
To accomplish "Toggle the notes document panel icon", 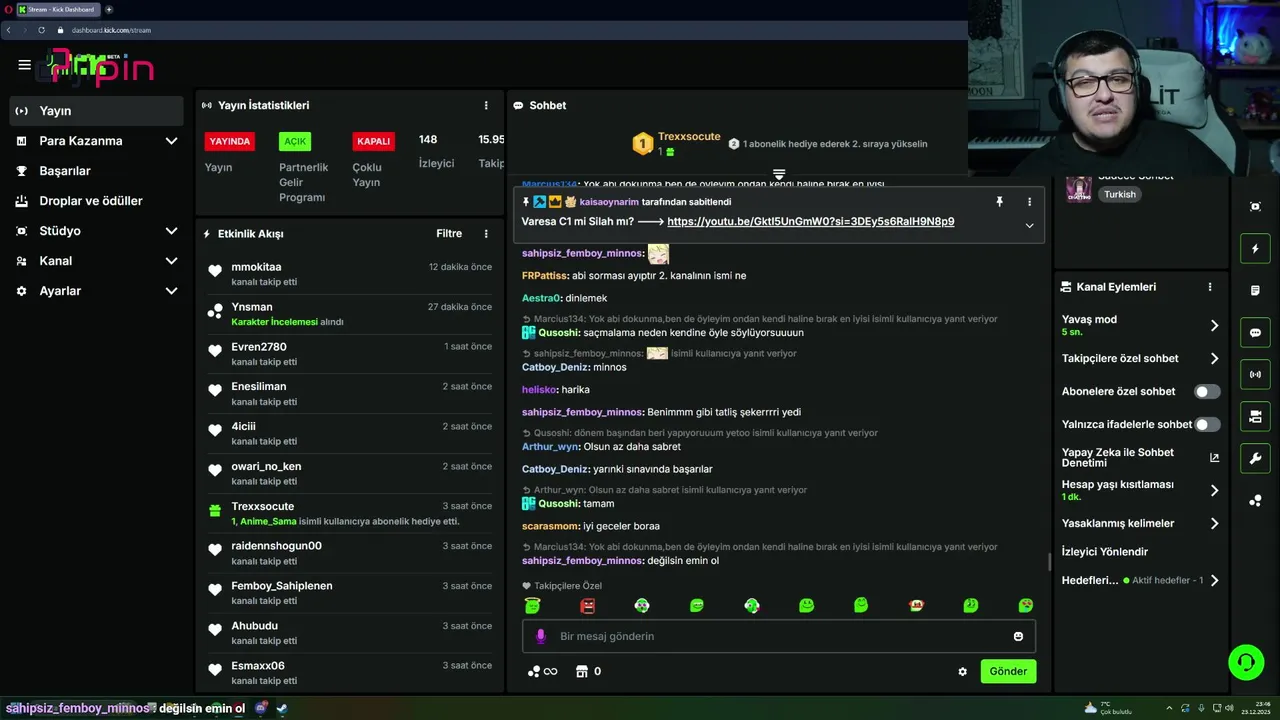I will (1255, 291).
